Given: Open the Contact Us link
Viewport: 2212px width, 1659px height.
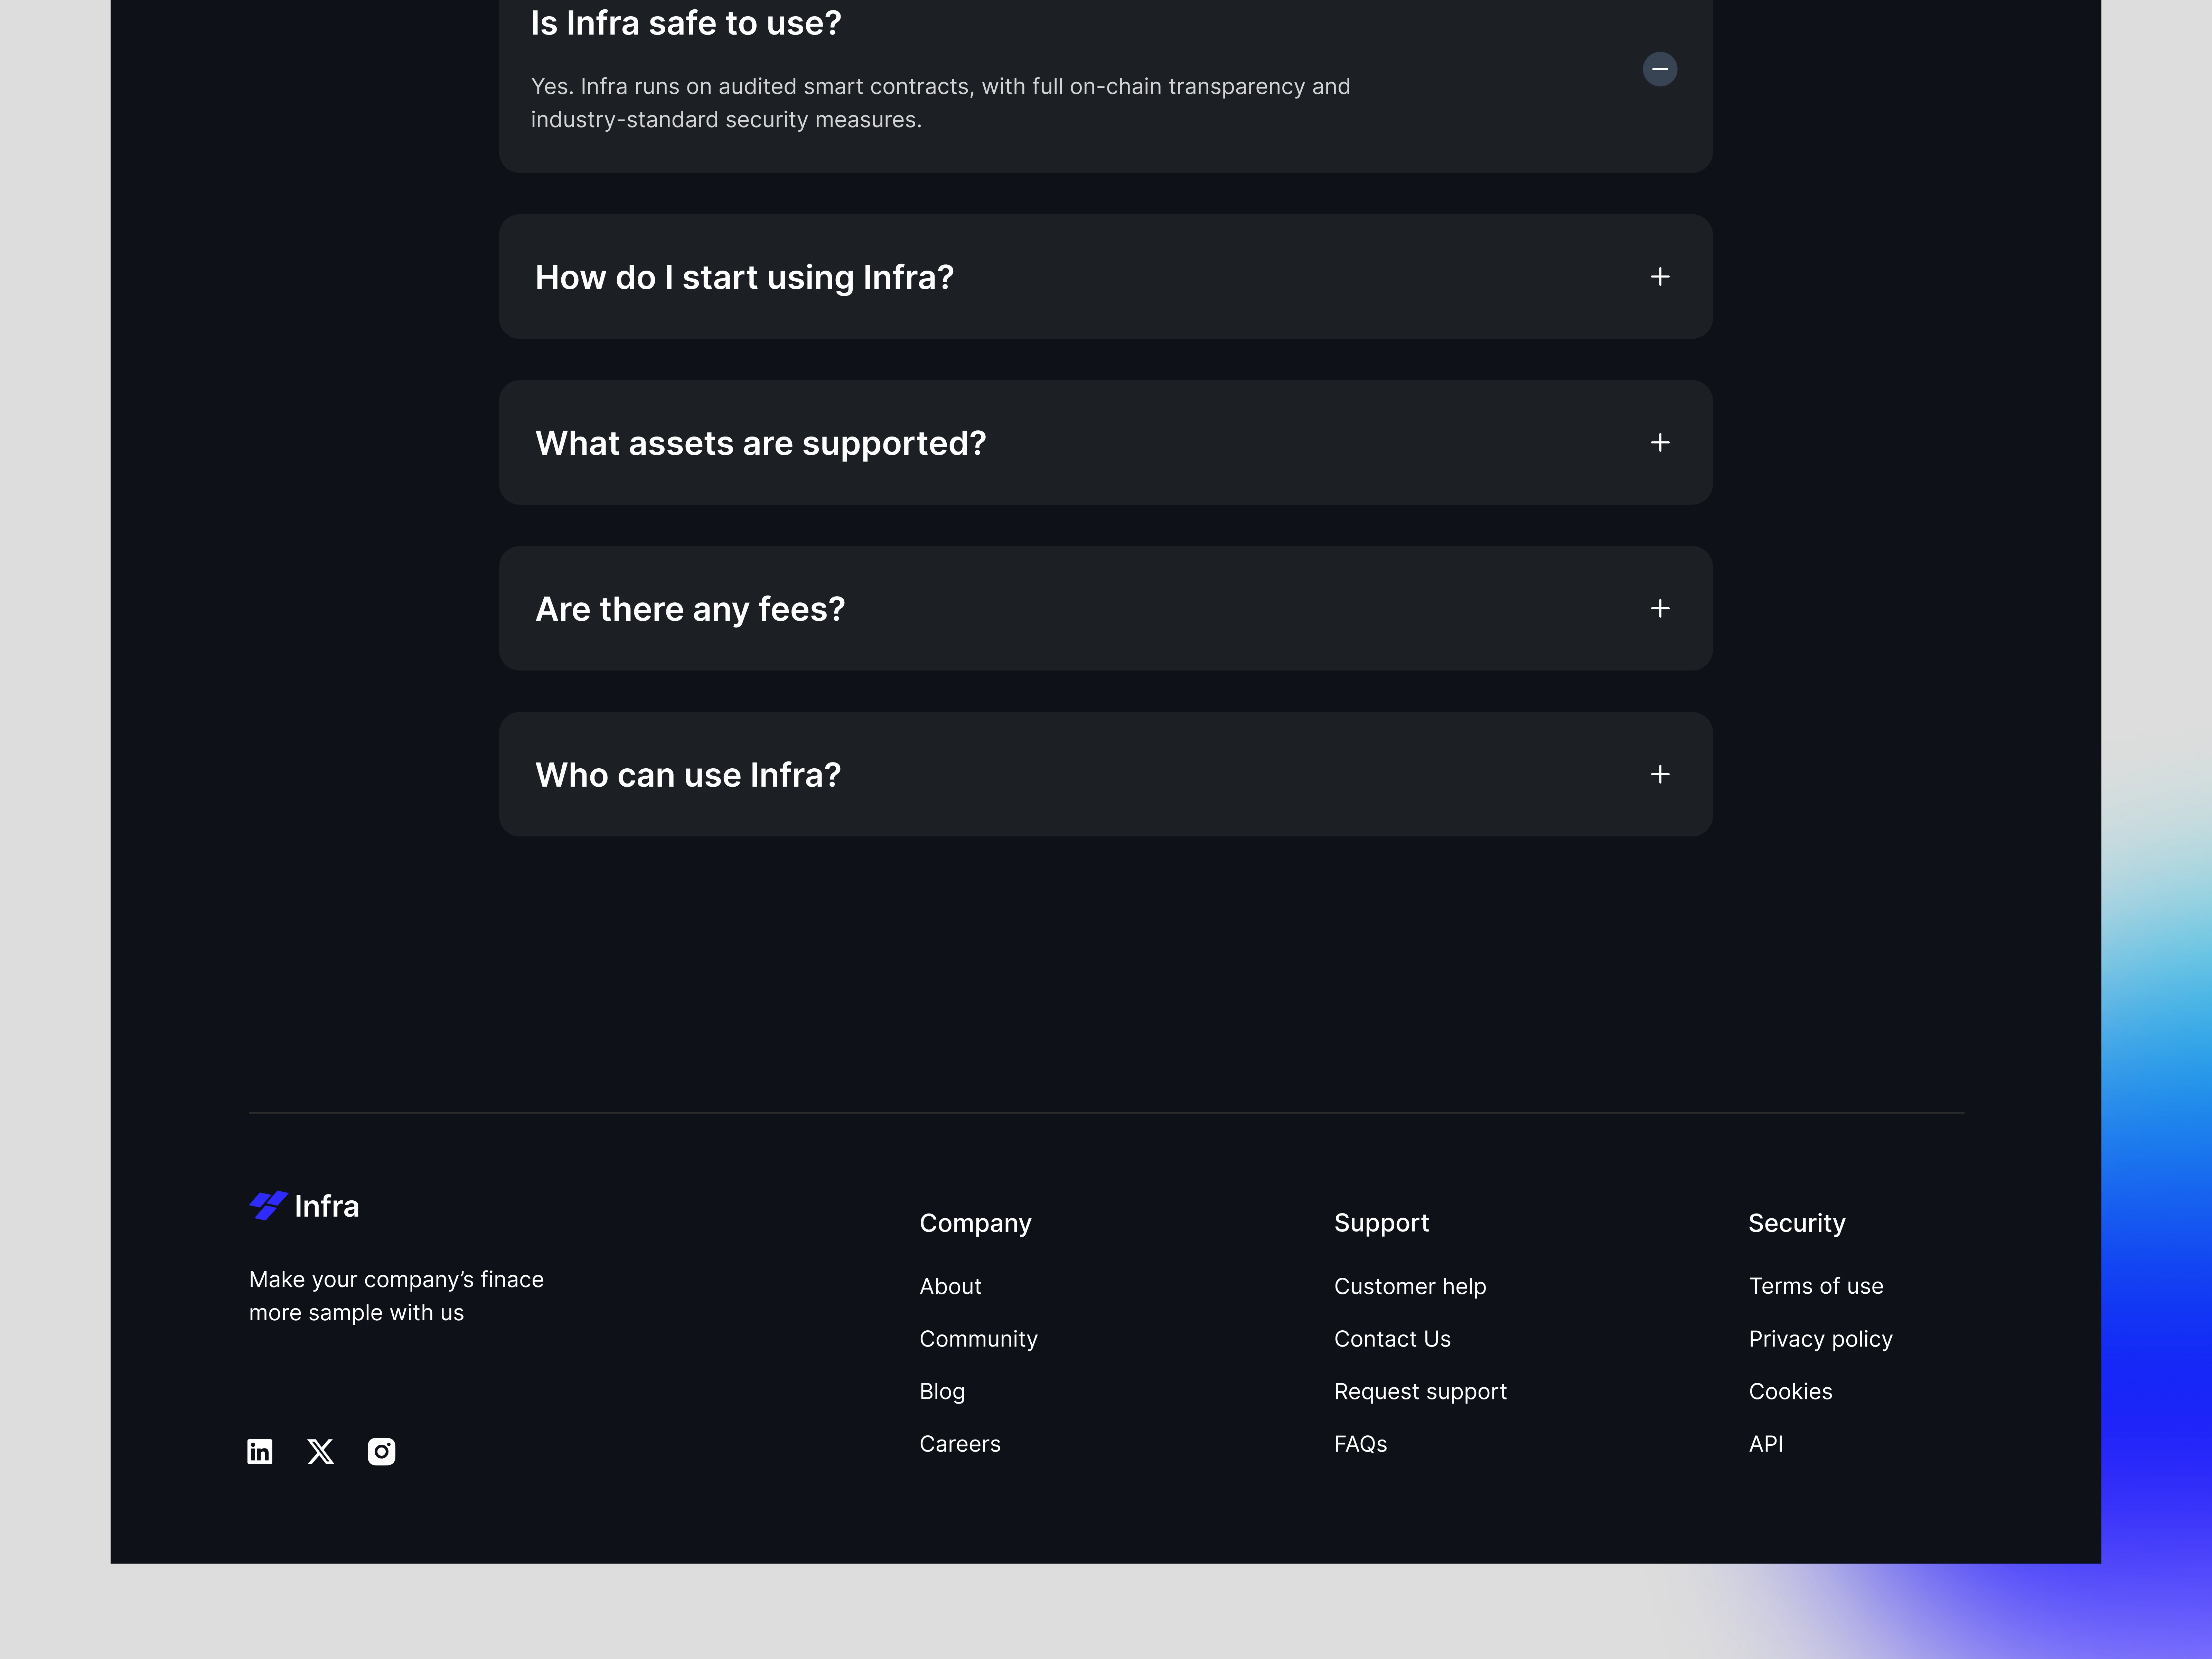Looking at the screenshot, I should pyautogui.click(x=1392, y=1339).
